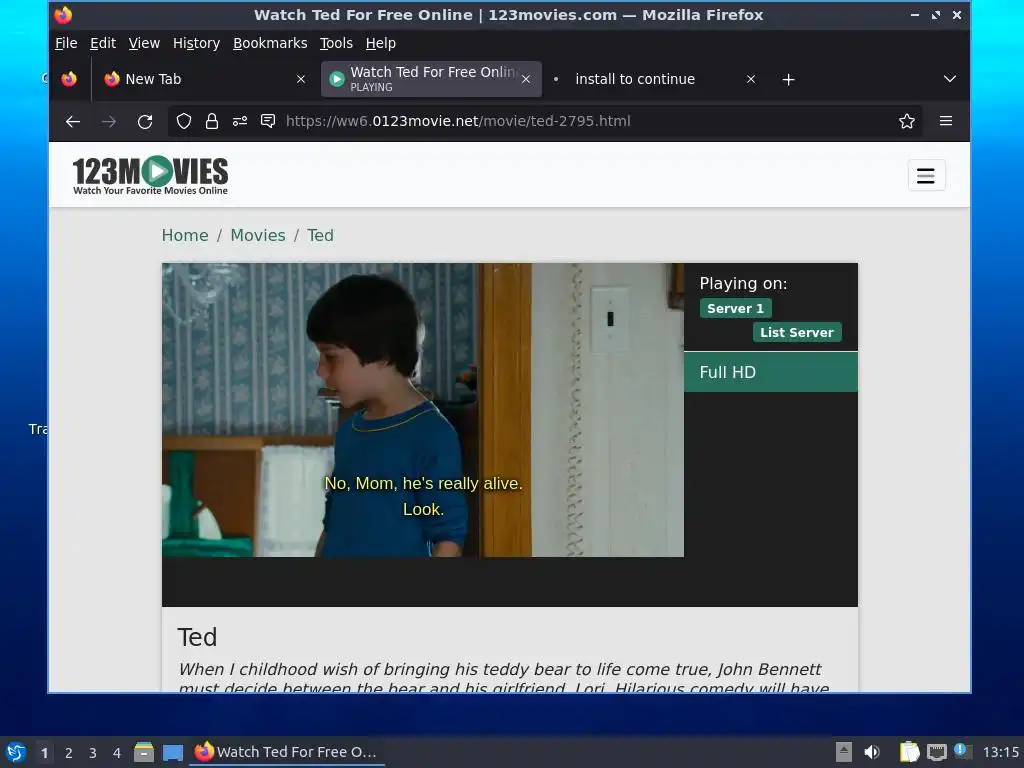Switch to virtual desktop 4

tap(117, 753)
